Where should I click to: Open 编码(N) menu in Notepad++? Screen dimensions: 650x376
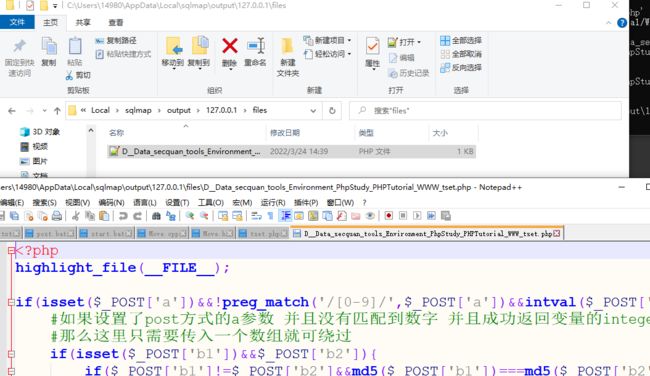[x=111, y=202]
